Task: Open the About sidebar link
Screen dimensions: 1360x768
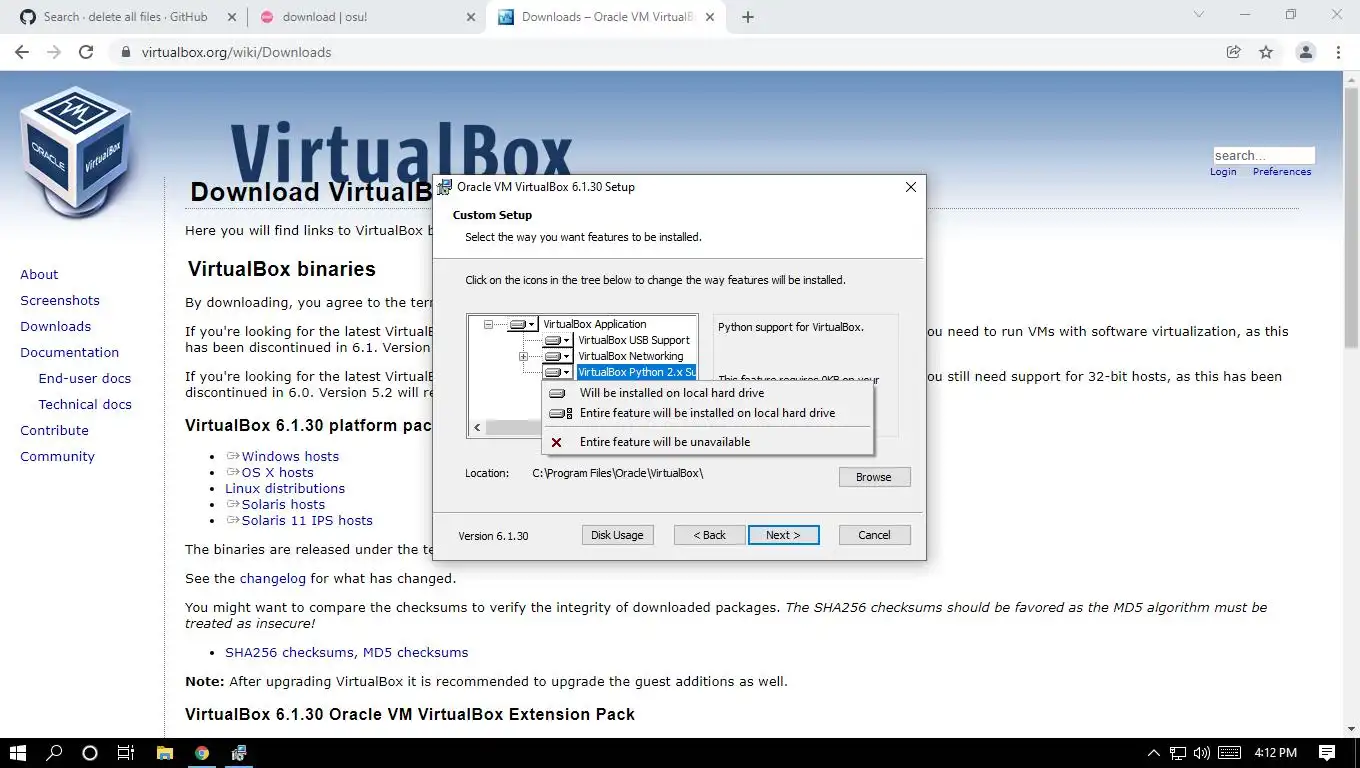Action: coord(39,274)
